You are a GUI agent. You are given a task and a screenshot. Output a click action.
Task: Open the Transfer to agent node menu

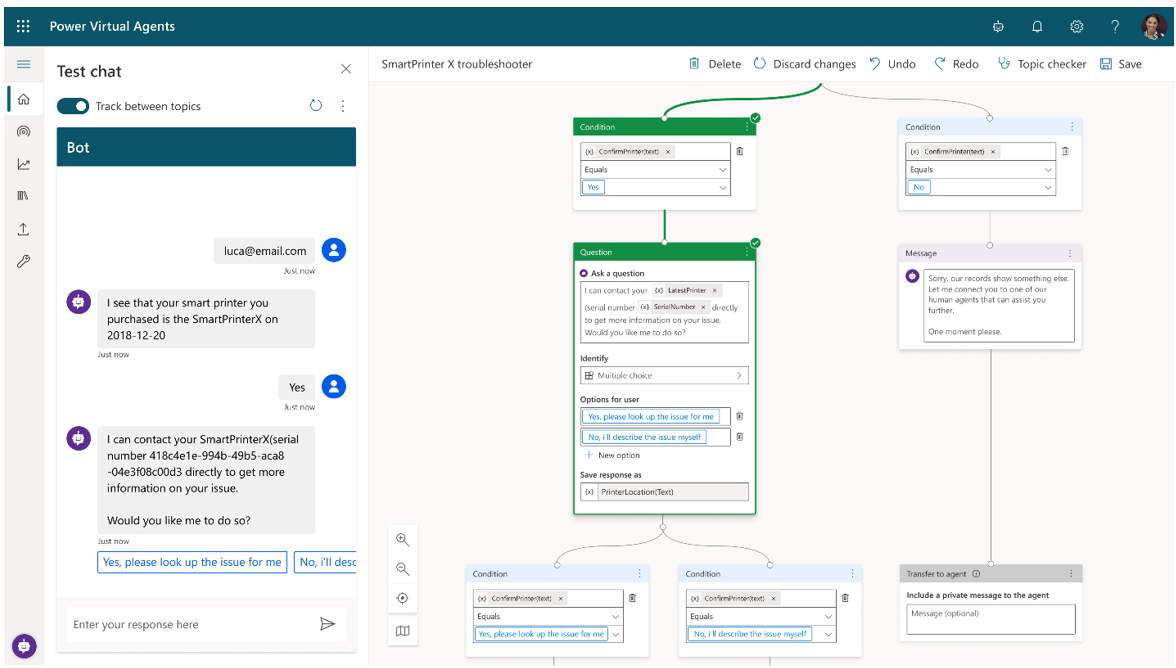(1071, 574)
